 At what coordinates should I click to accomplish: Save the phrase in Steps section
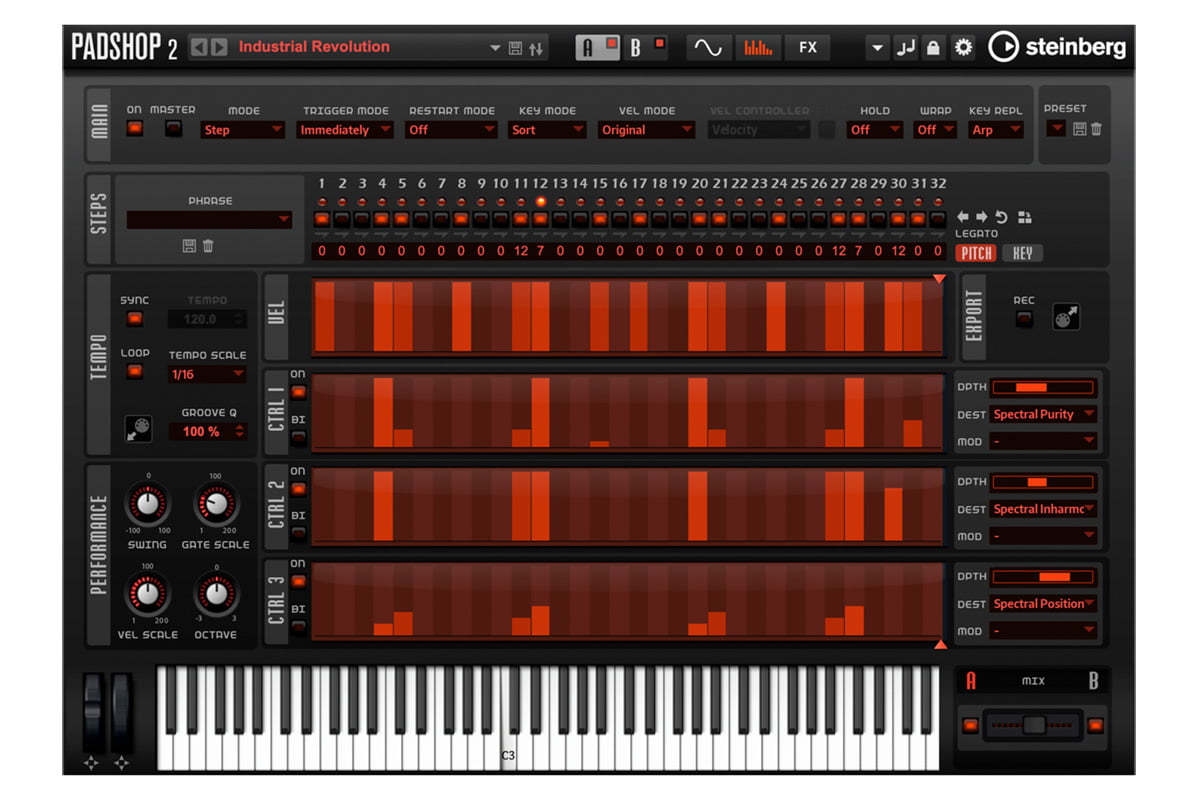[190, 246]
